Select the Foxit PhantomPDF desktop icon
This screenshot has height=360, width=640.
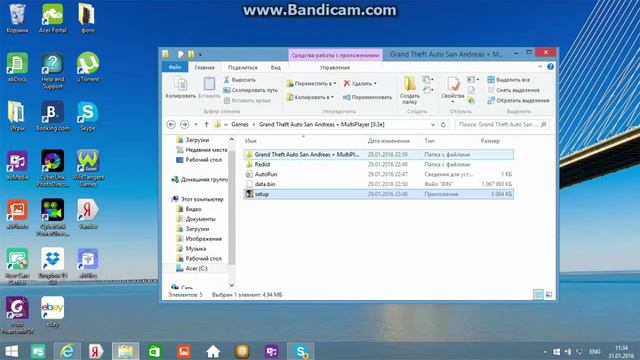tap(17, 316)
